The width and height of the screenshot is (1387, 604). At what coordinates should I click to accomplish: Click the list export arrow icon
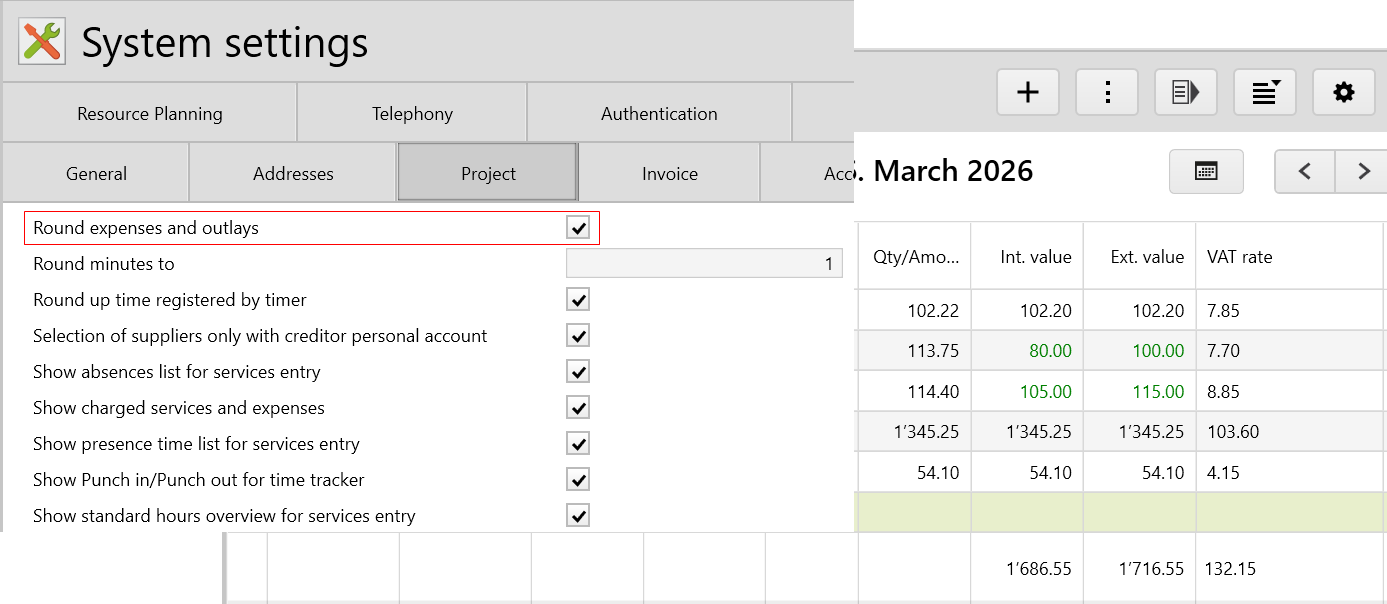click(x=1185, y=93)
